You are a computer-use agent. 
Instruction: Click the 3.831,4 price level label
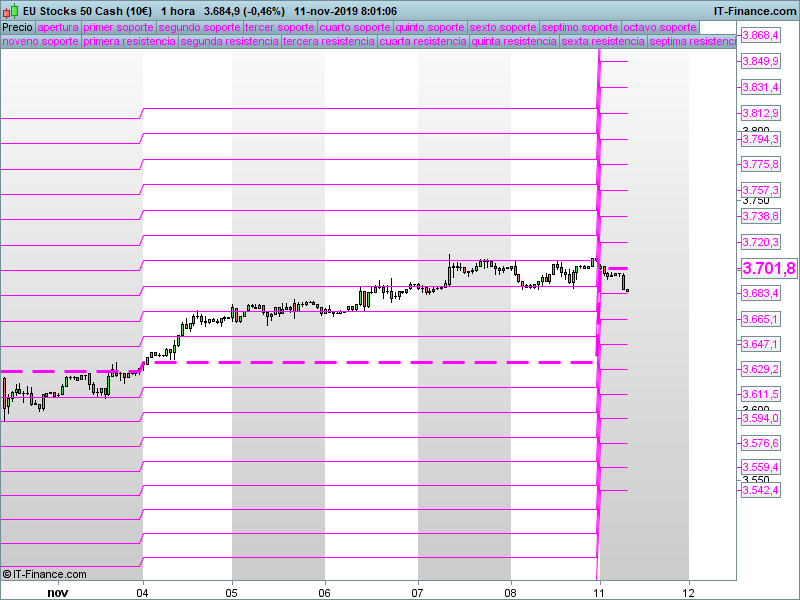[x=760, y=87]
